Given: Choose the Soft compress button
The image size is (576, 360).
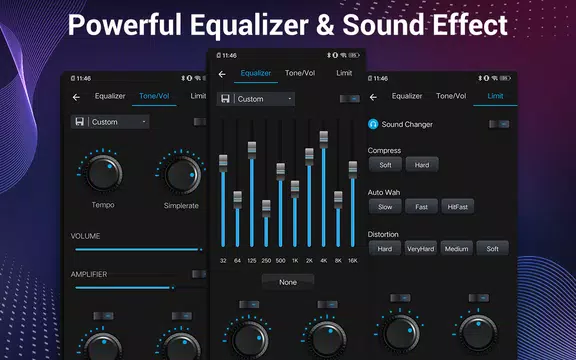Looking at the screenshot, I should coord(385,165).
